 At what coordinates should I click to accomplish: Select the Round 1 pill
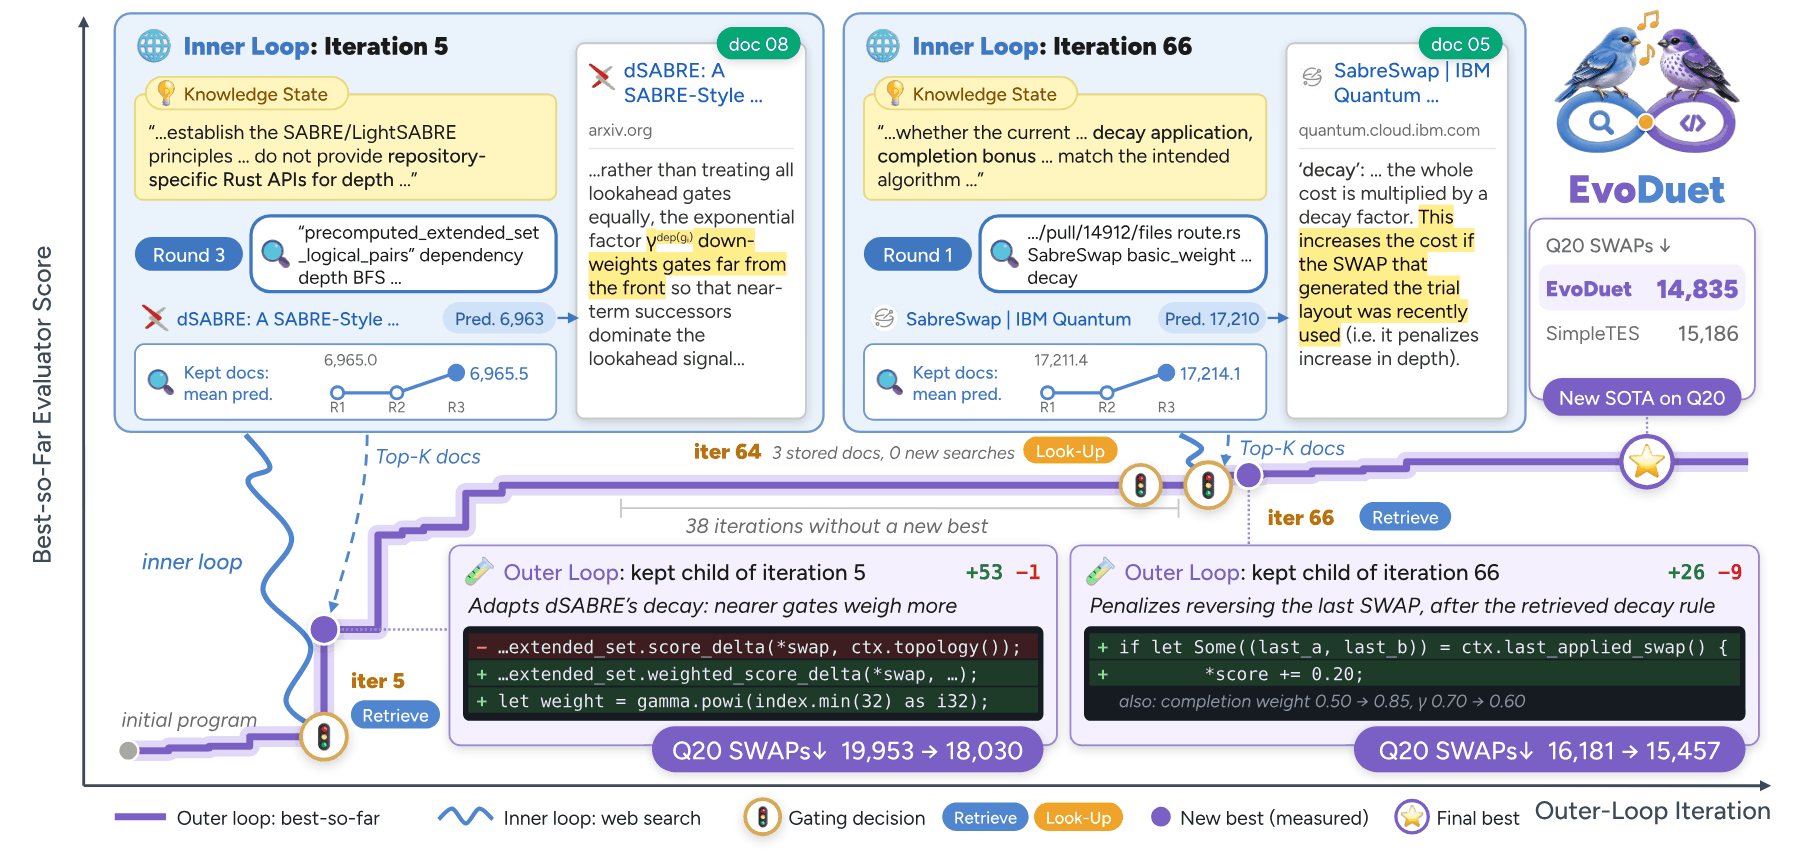[918, 255]
